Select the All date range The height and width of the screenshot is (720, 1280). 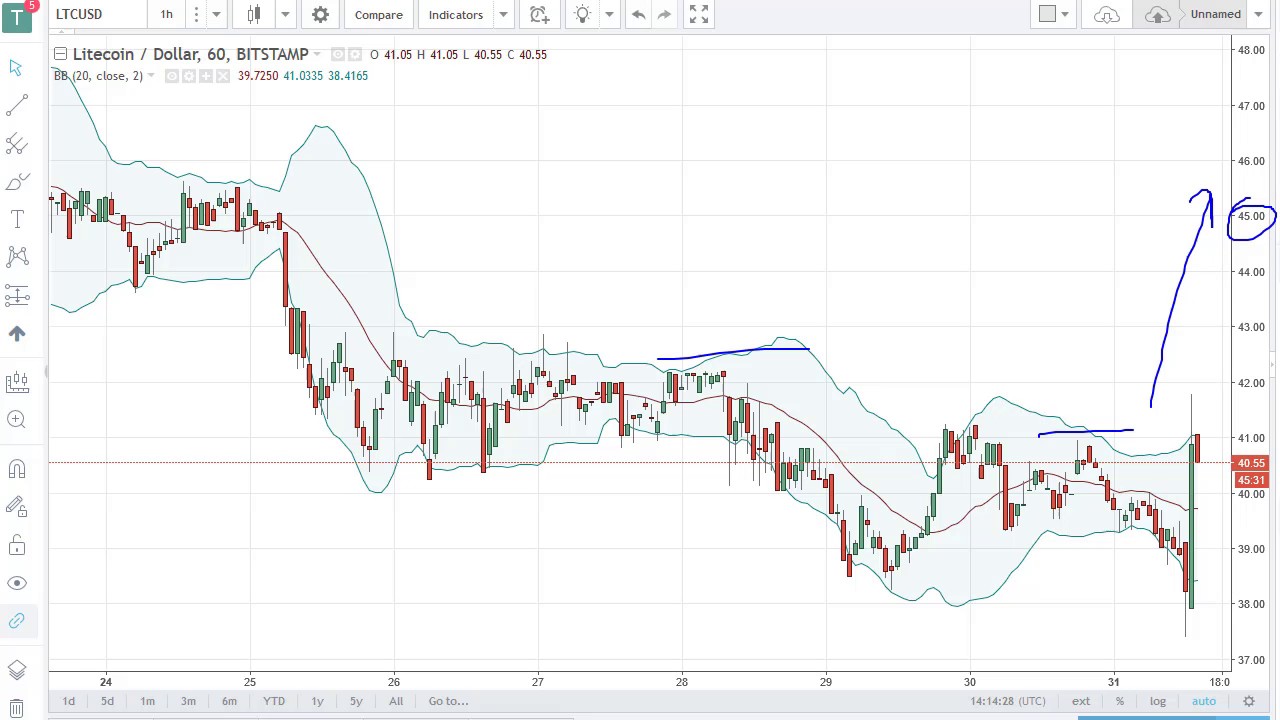coord(396,701)
